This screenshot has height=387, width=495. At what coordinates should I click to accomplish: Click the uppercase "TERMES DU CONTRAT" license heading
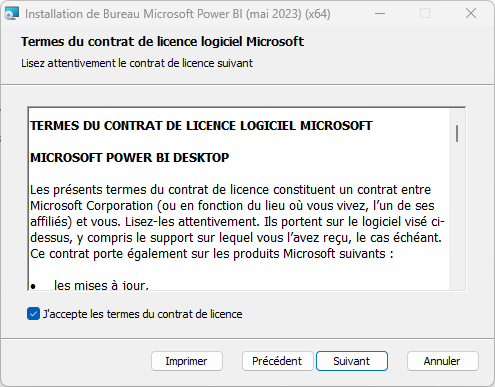click(x=201, y=126)
